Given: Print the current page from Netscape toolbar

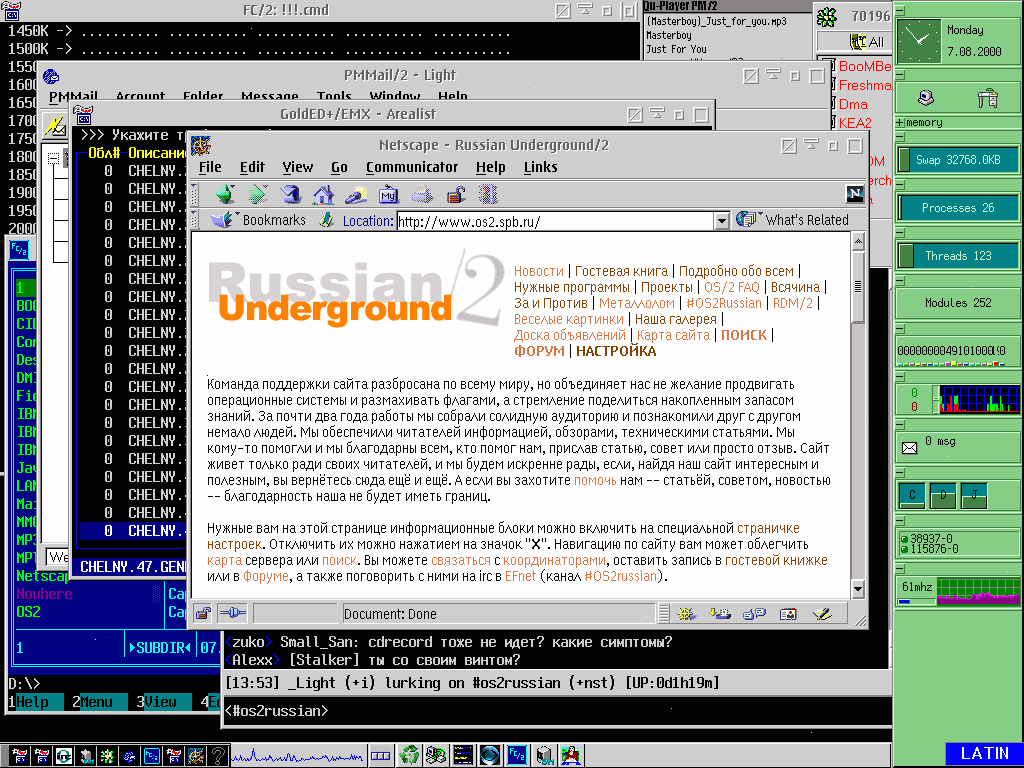Looking at the screenshot, I should click(422, 195).
